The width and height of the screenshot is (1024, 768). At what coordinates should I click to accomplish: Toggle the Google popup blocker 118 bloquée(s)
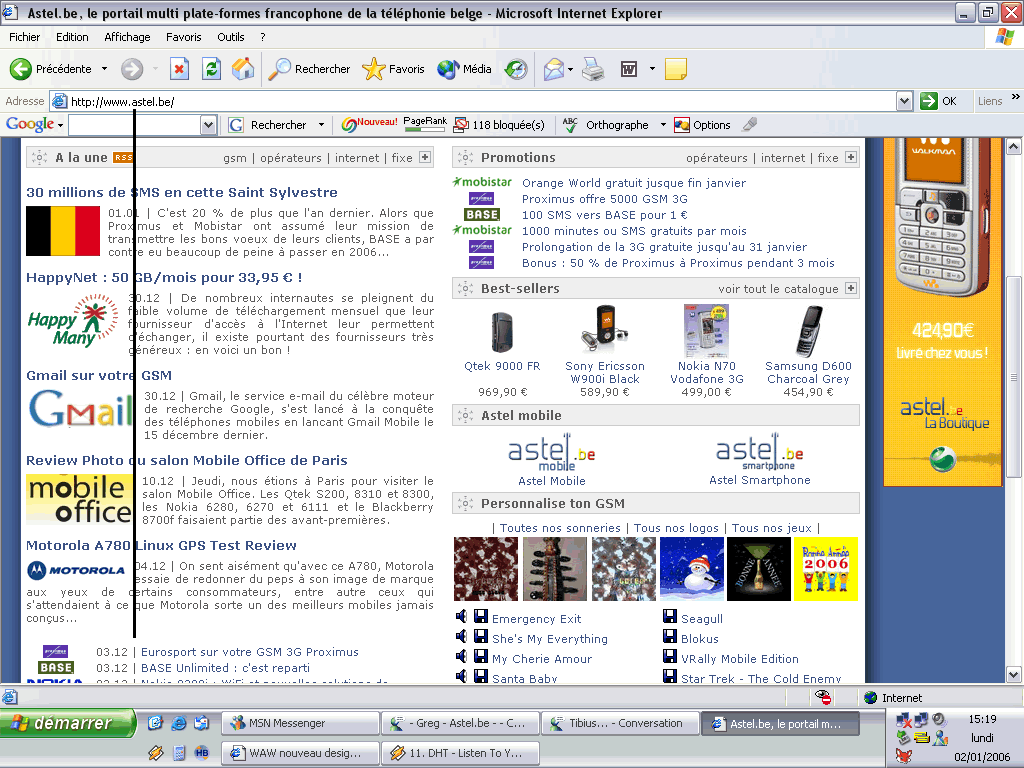click(x=499, y=125)
